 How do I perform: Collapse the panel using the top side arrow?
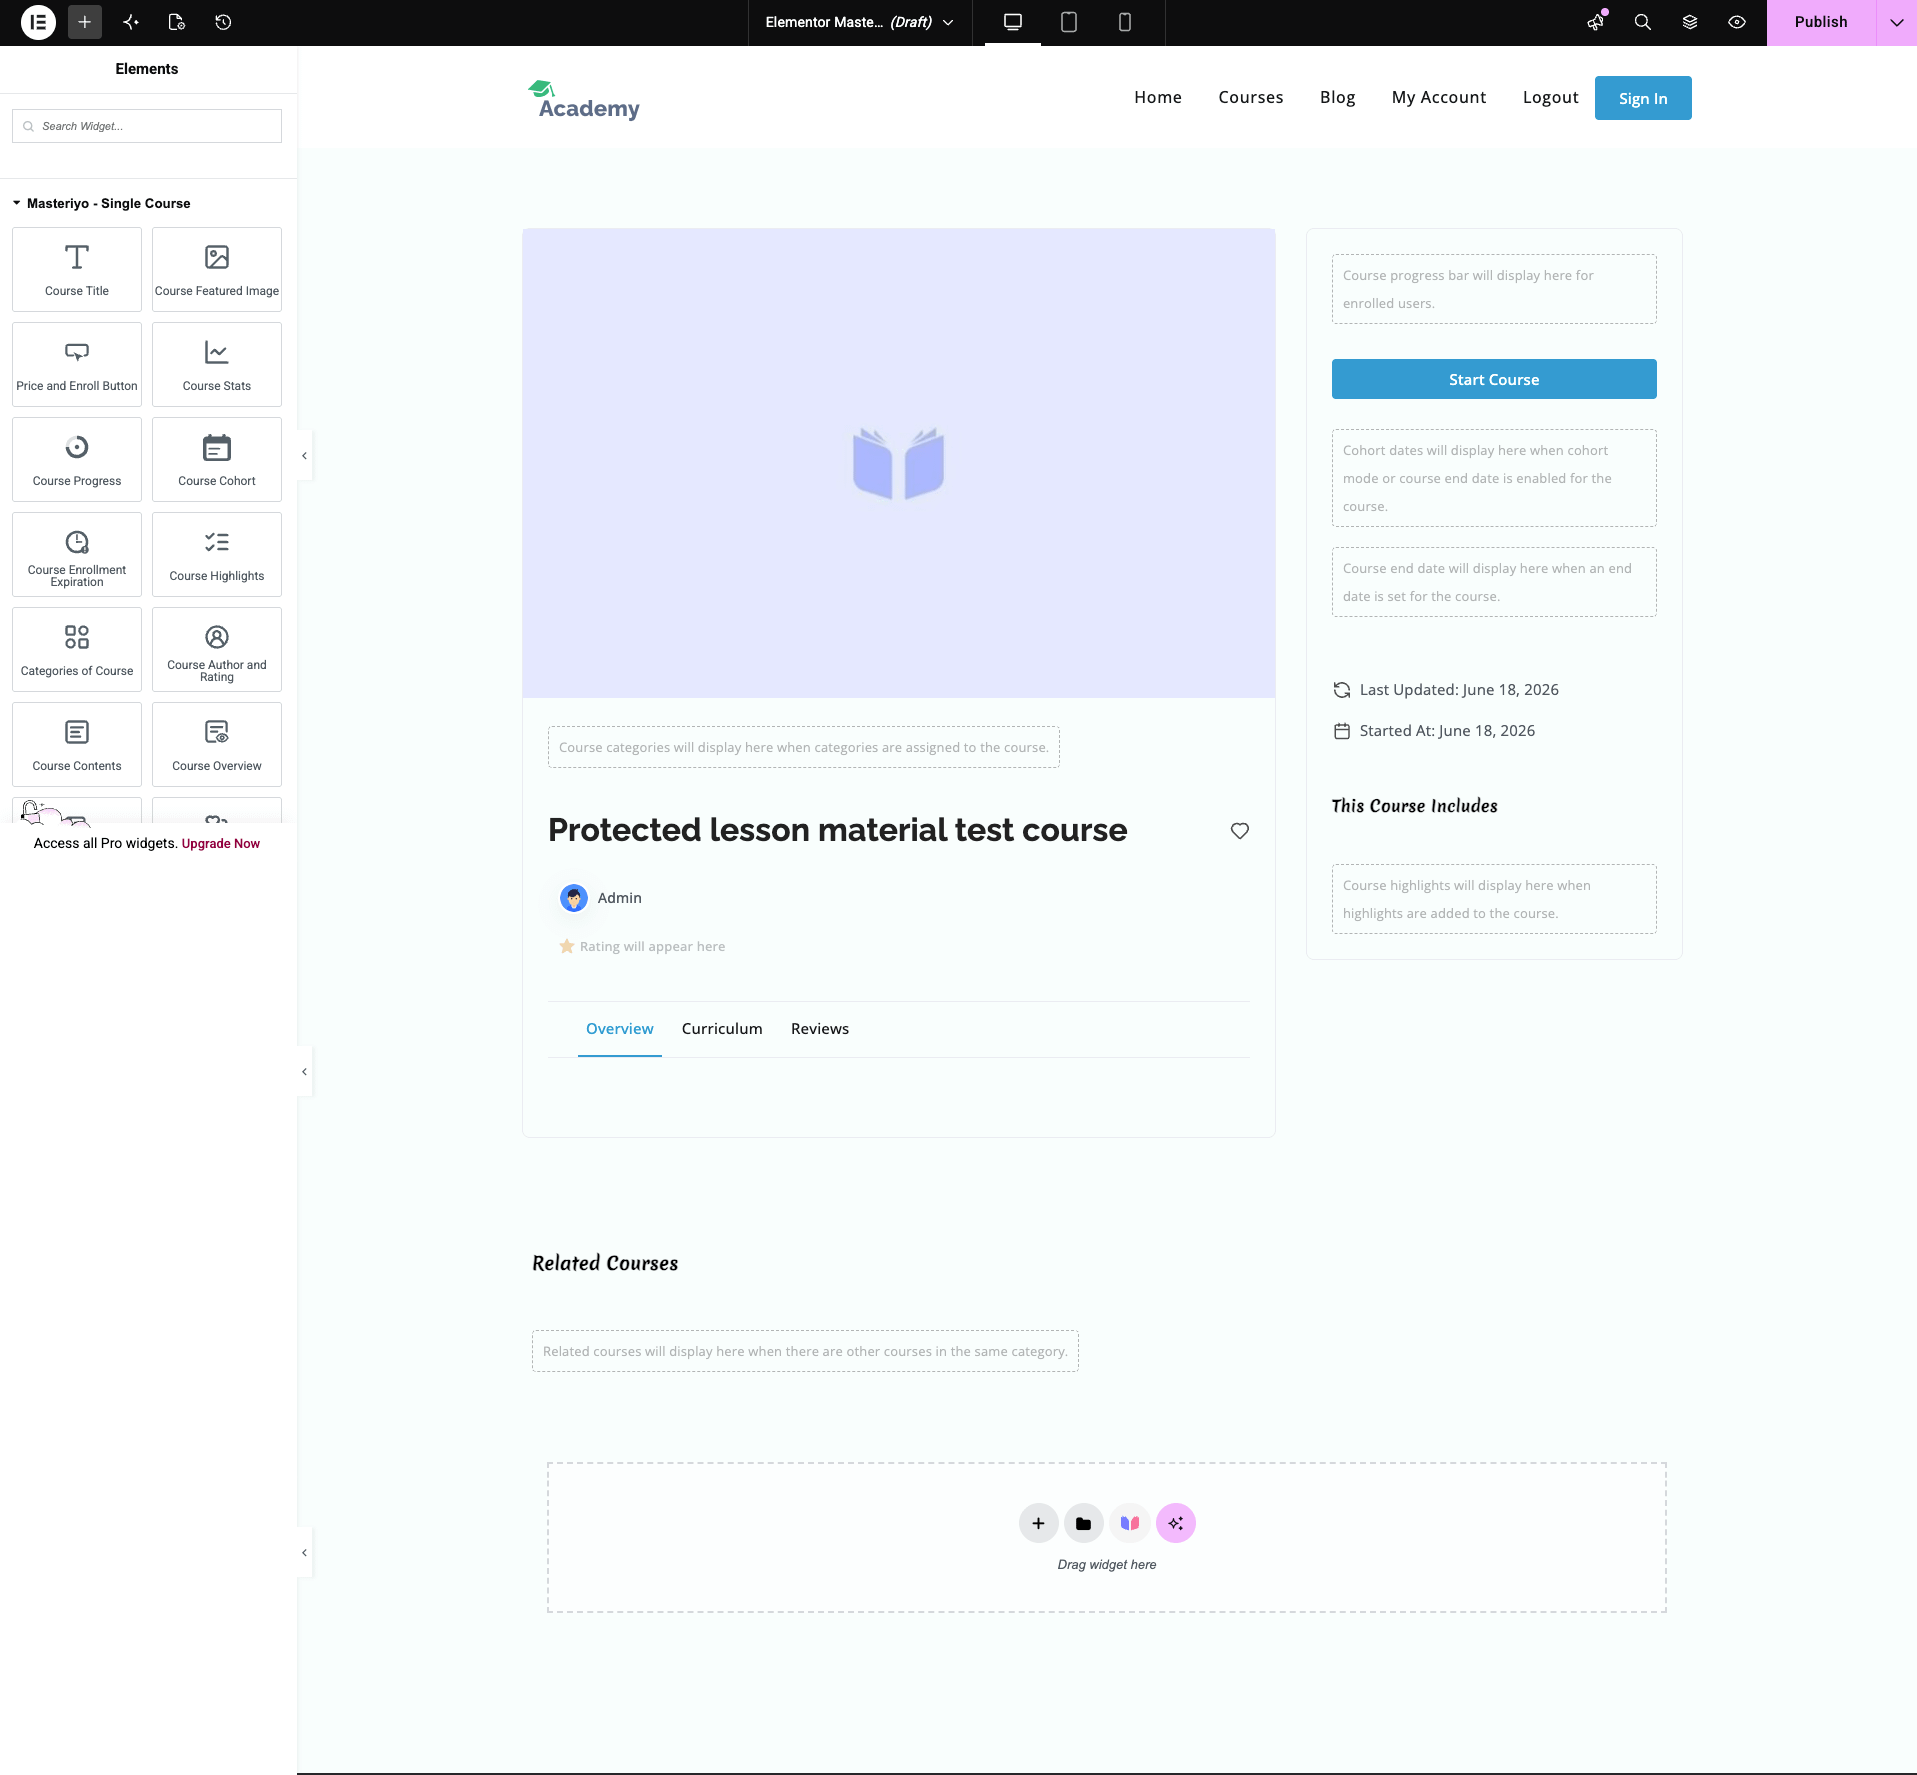305,456
